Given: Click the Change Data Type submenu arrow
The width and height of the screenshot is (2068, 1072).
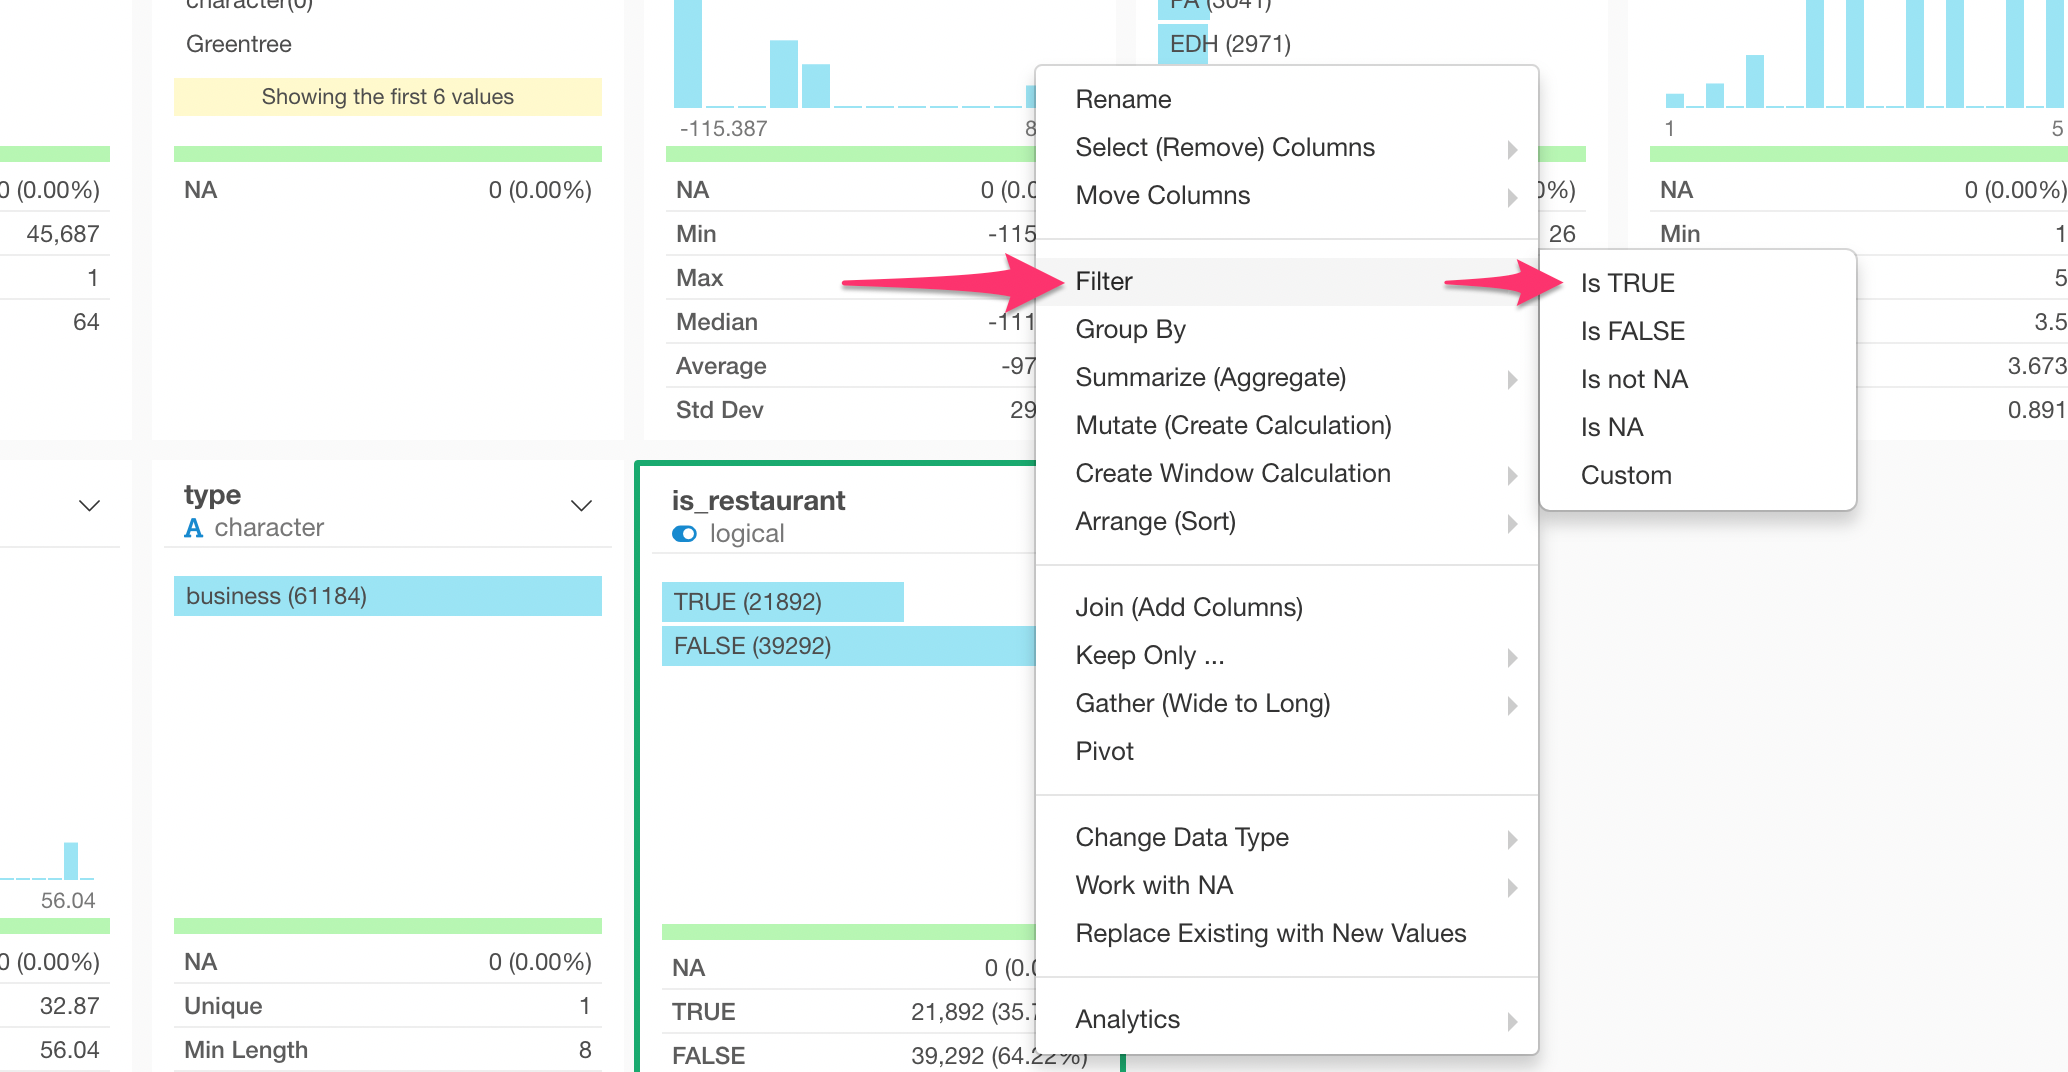Looking at the screenshot, I should click(1511, 839).
